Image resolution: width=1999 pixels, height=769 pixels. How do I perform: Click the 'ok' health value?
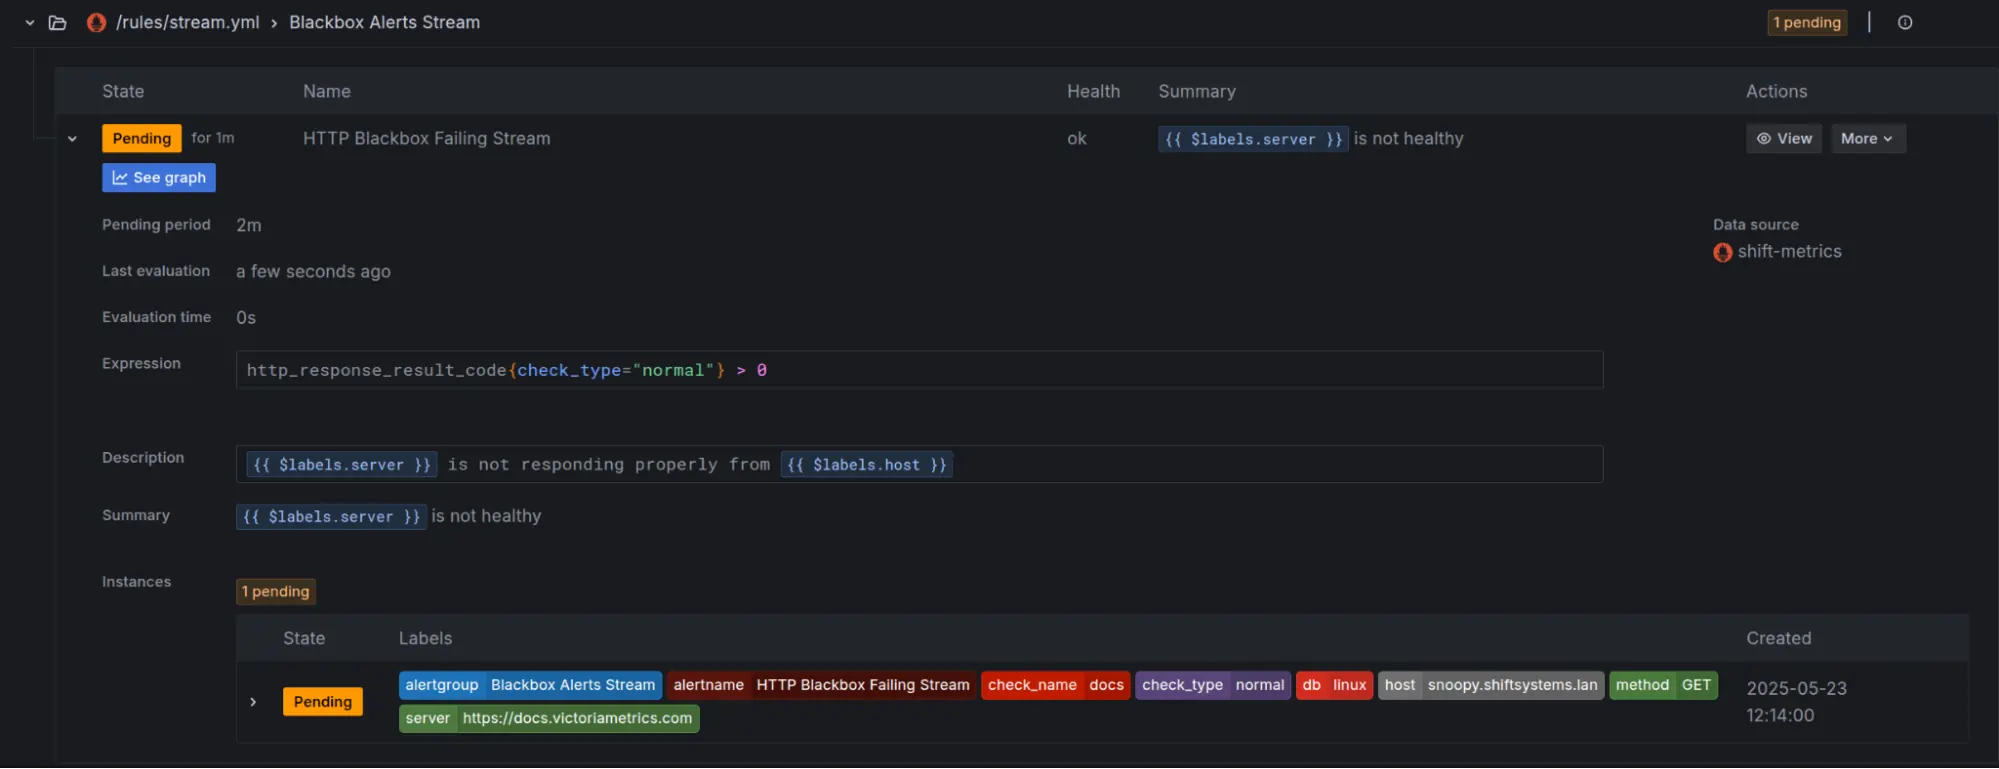[x=1077, y=138]
